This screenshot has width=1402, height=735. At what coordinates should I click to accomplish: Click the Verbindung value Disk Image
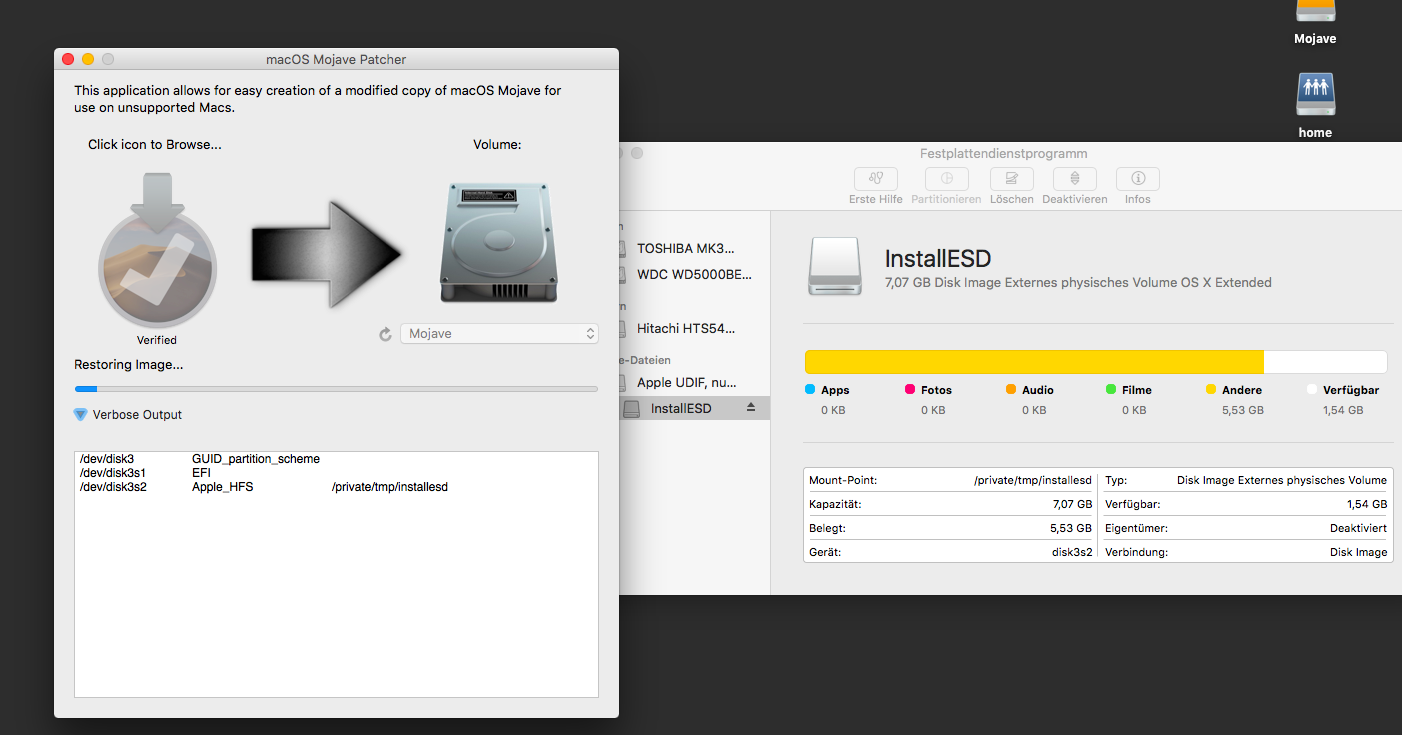(1358, 552)
